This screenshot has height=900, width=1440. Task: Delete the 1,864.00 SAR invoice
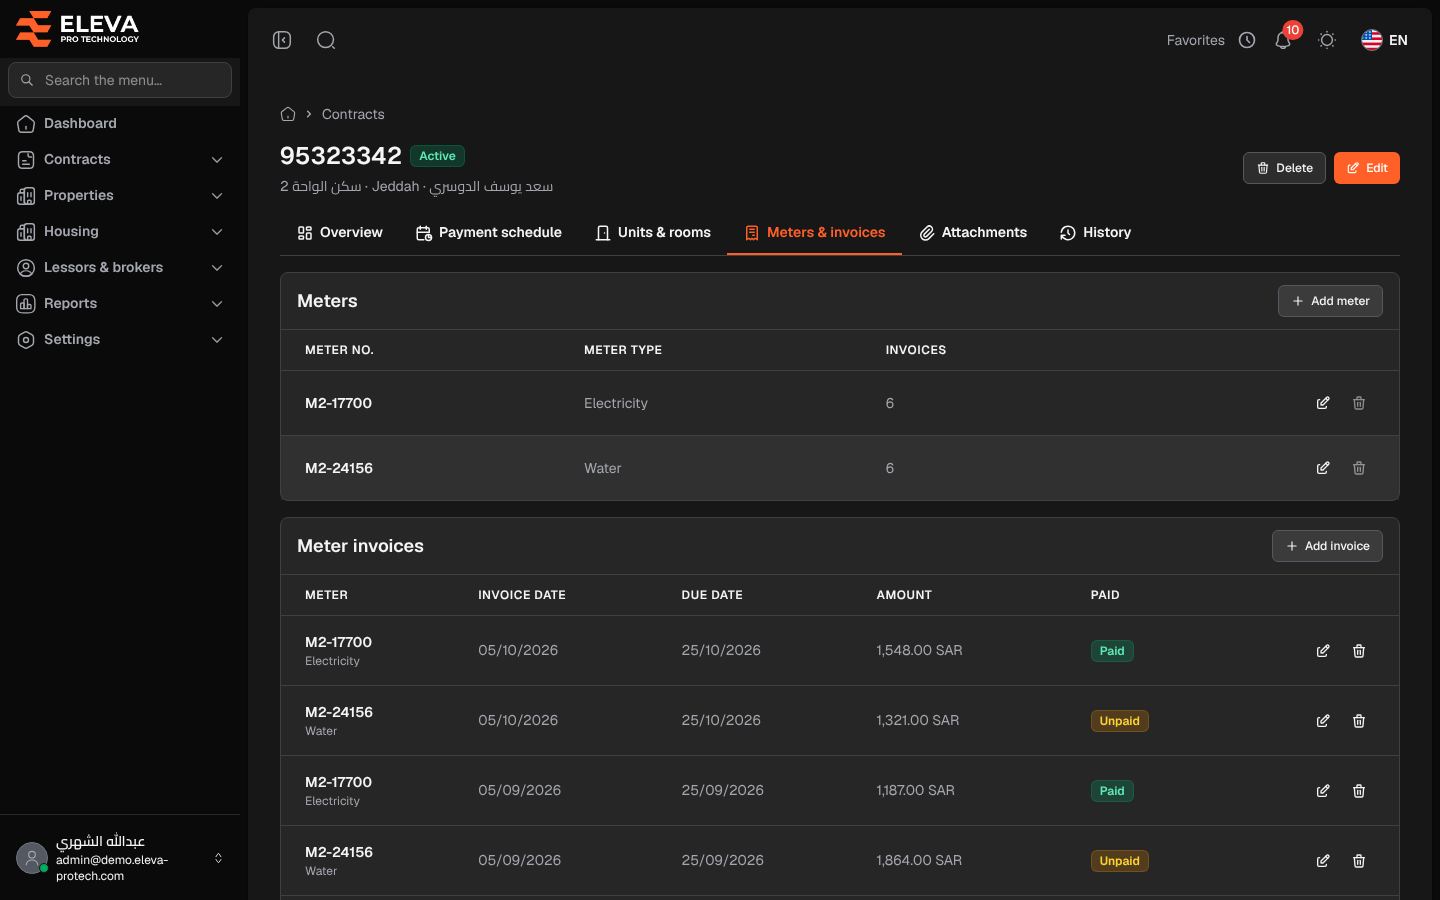click(x=1359, y=861)
